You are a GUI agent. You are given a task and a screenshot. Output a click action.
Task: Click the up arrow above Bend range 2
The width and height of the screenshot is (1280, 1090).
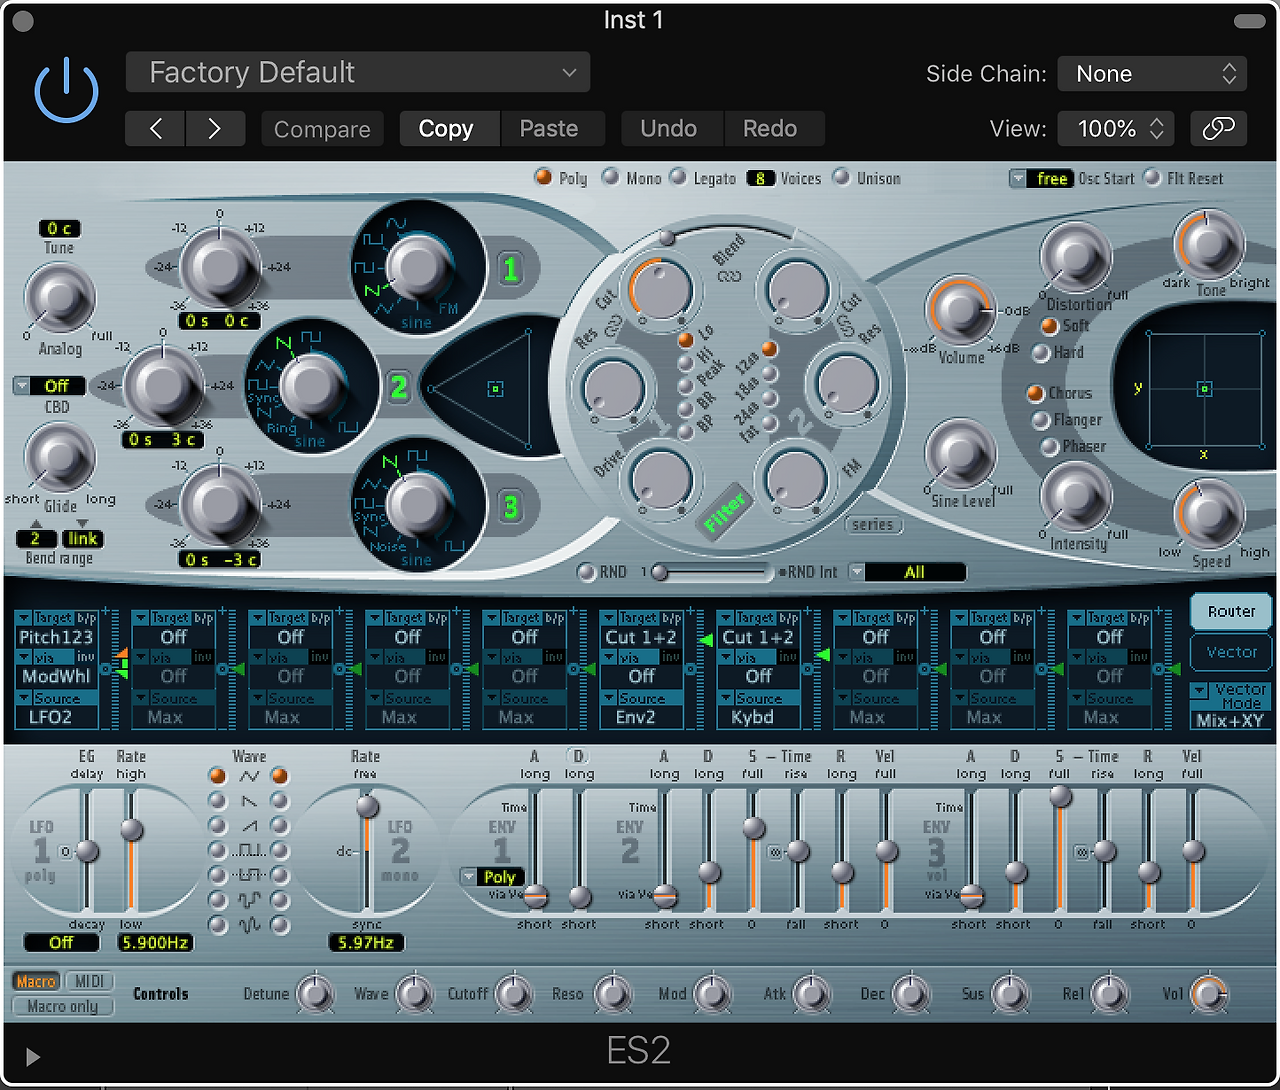click(x=36, y=523)
